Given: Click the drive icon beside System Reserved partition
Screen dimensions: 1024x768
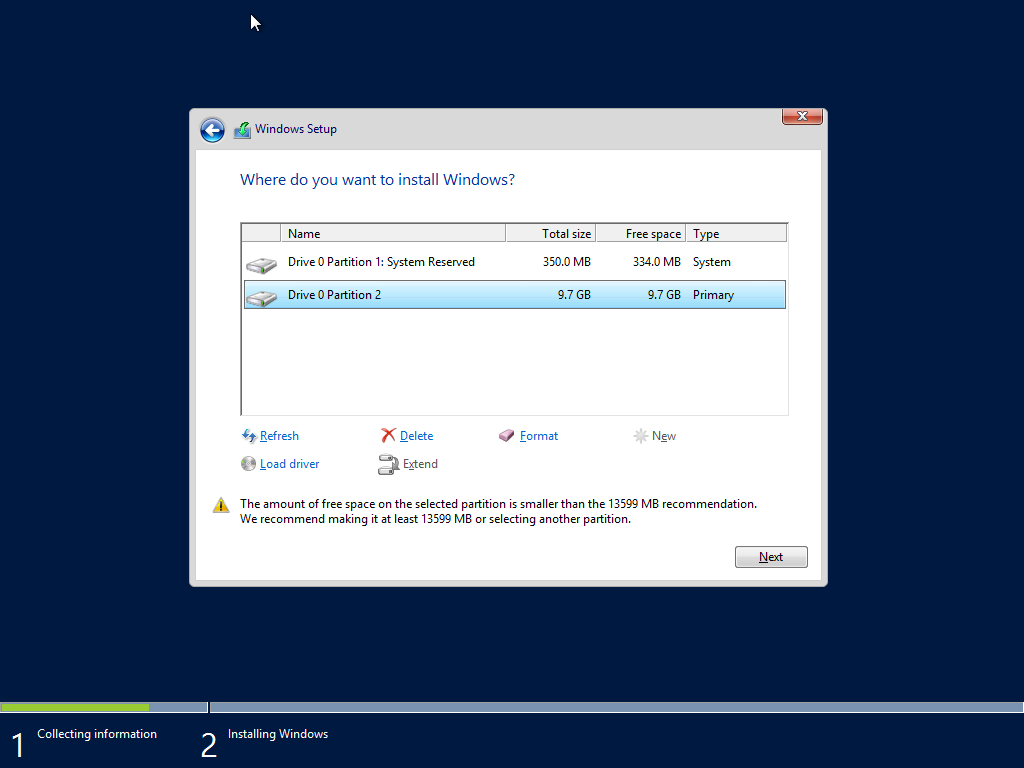Looking at the screenshot, I should click(x=260, y=262).
